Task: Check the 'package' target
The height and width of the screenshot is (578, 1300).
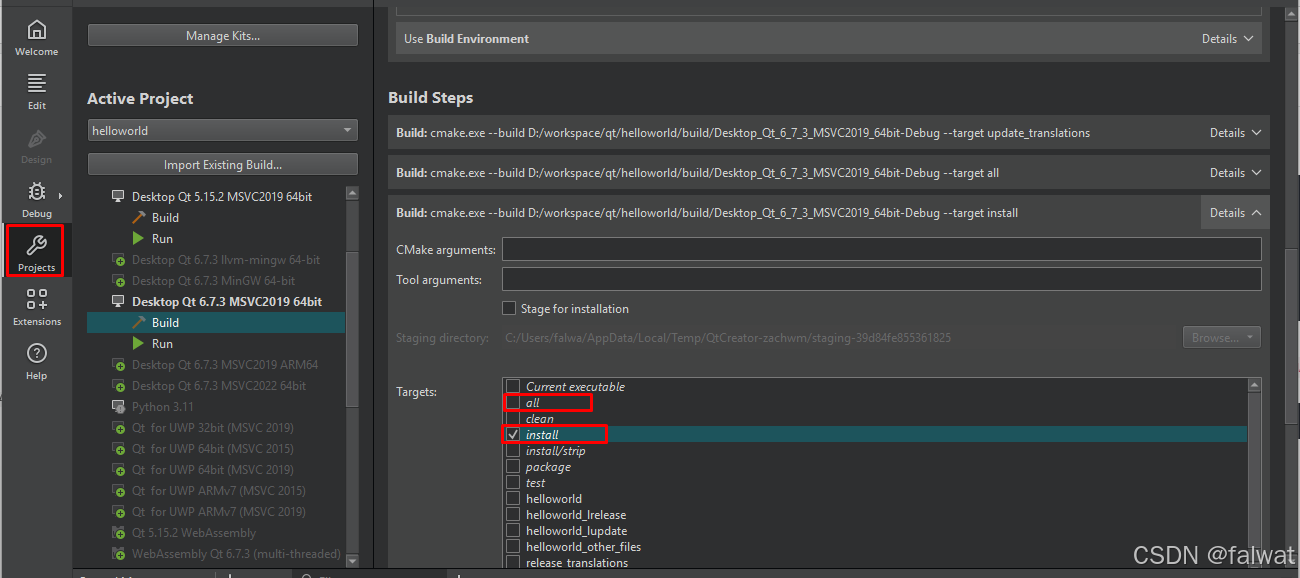Action: pos(513,467)
